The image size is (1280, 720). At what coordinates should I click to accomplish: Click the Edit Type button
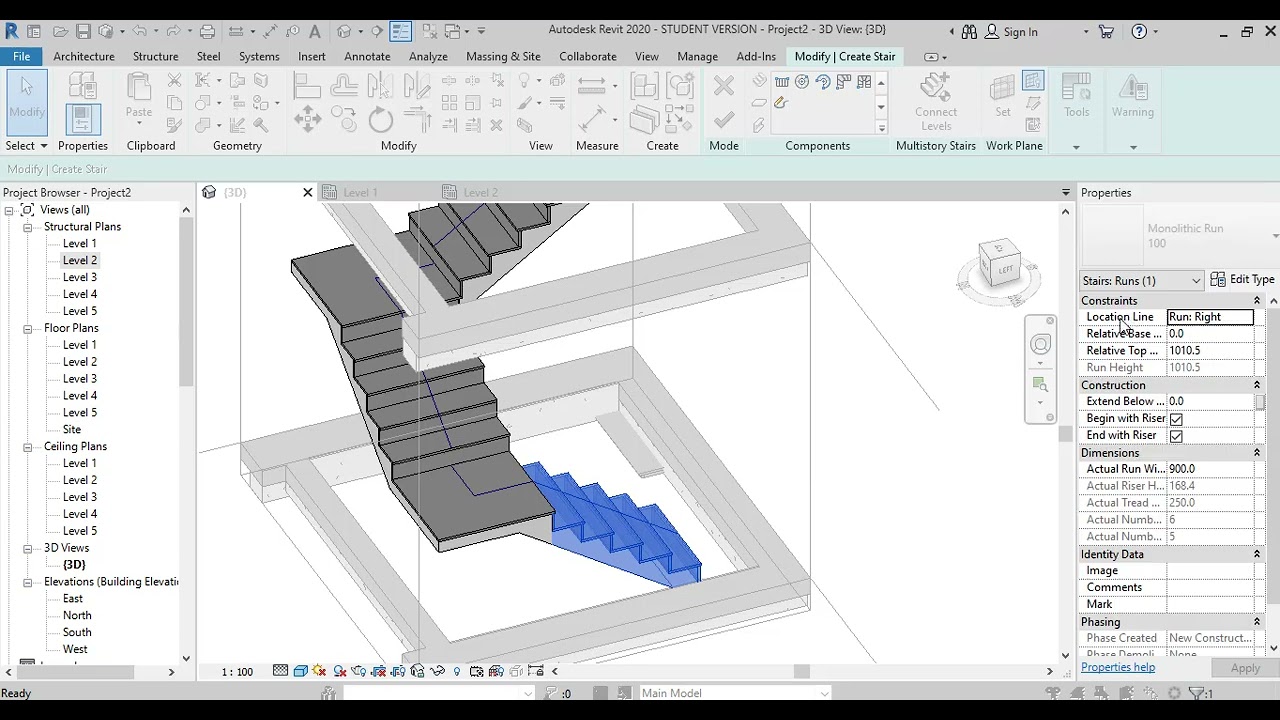(1242, 280)
